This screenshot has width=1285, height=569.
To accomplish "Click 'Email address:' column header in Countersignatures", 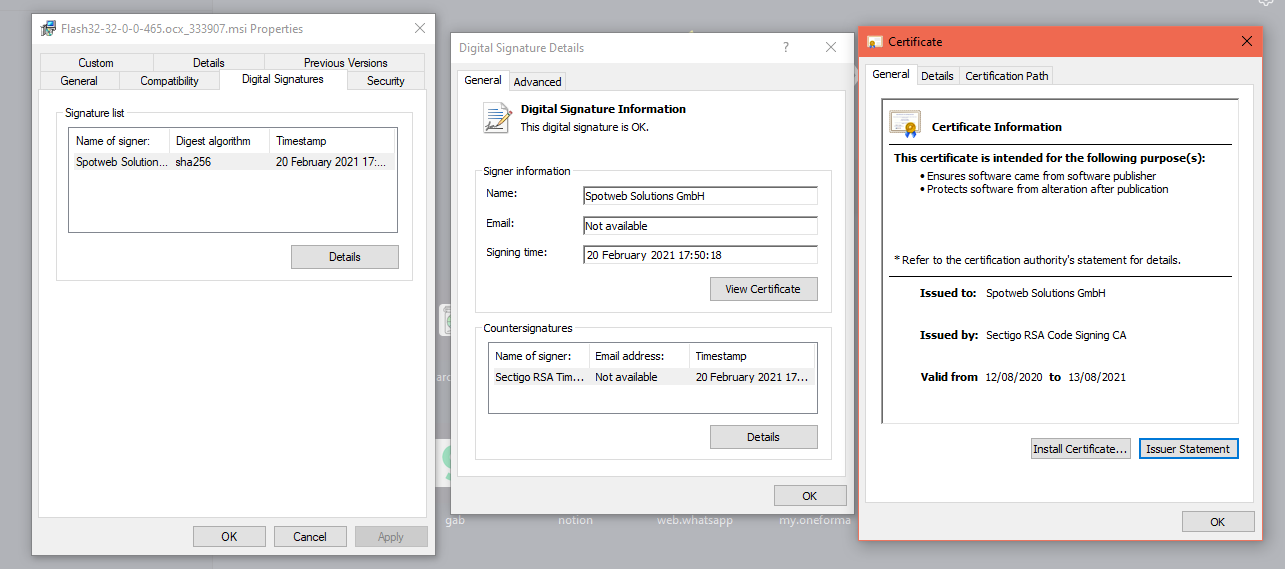I will click(x=640, y=356).
